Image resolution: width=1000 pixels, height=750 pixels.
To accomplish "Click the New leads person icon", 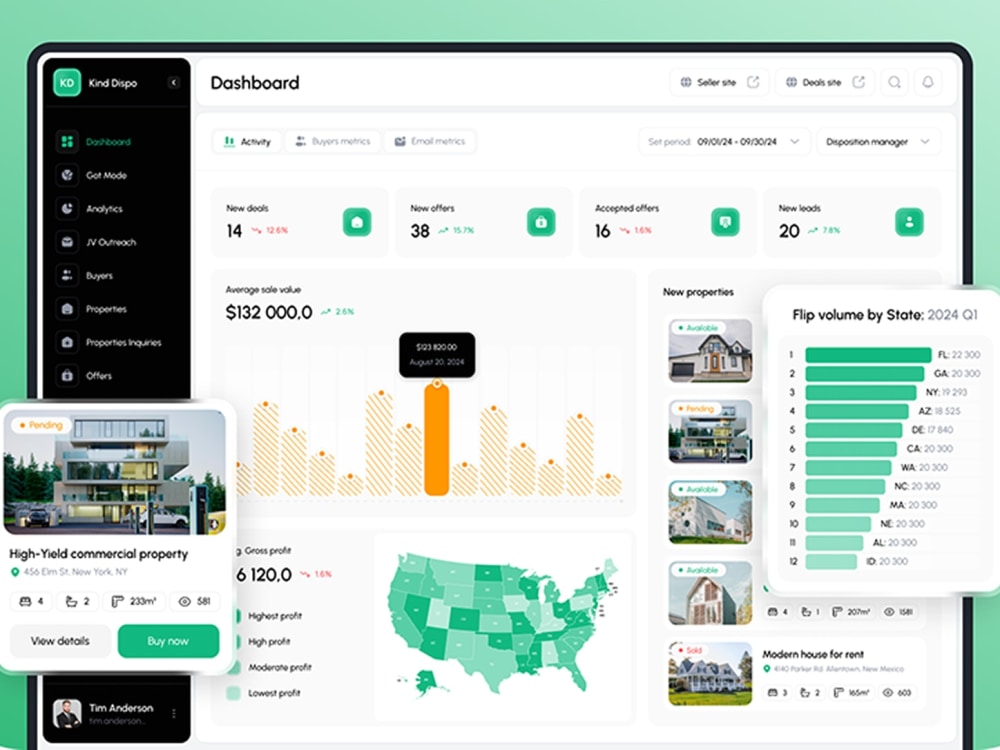I will [909, 222].
